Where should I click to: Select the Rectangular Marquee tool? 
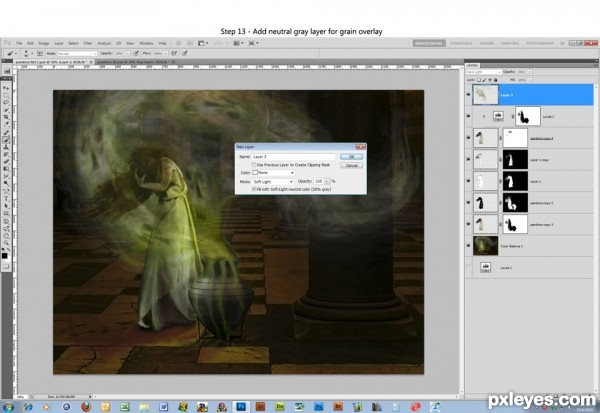coord(7,95)
